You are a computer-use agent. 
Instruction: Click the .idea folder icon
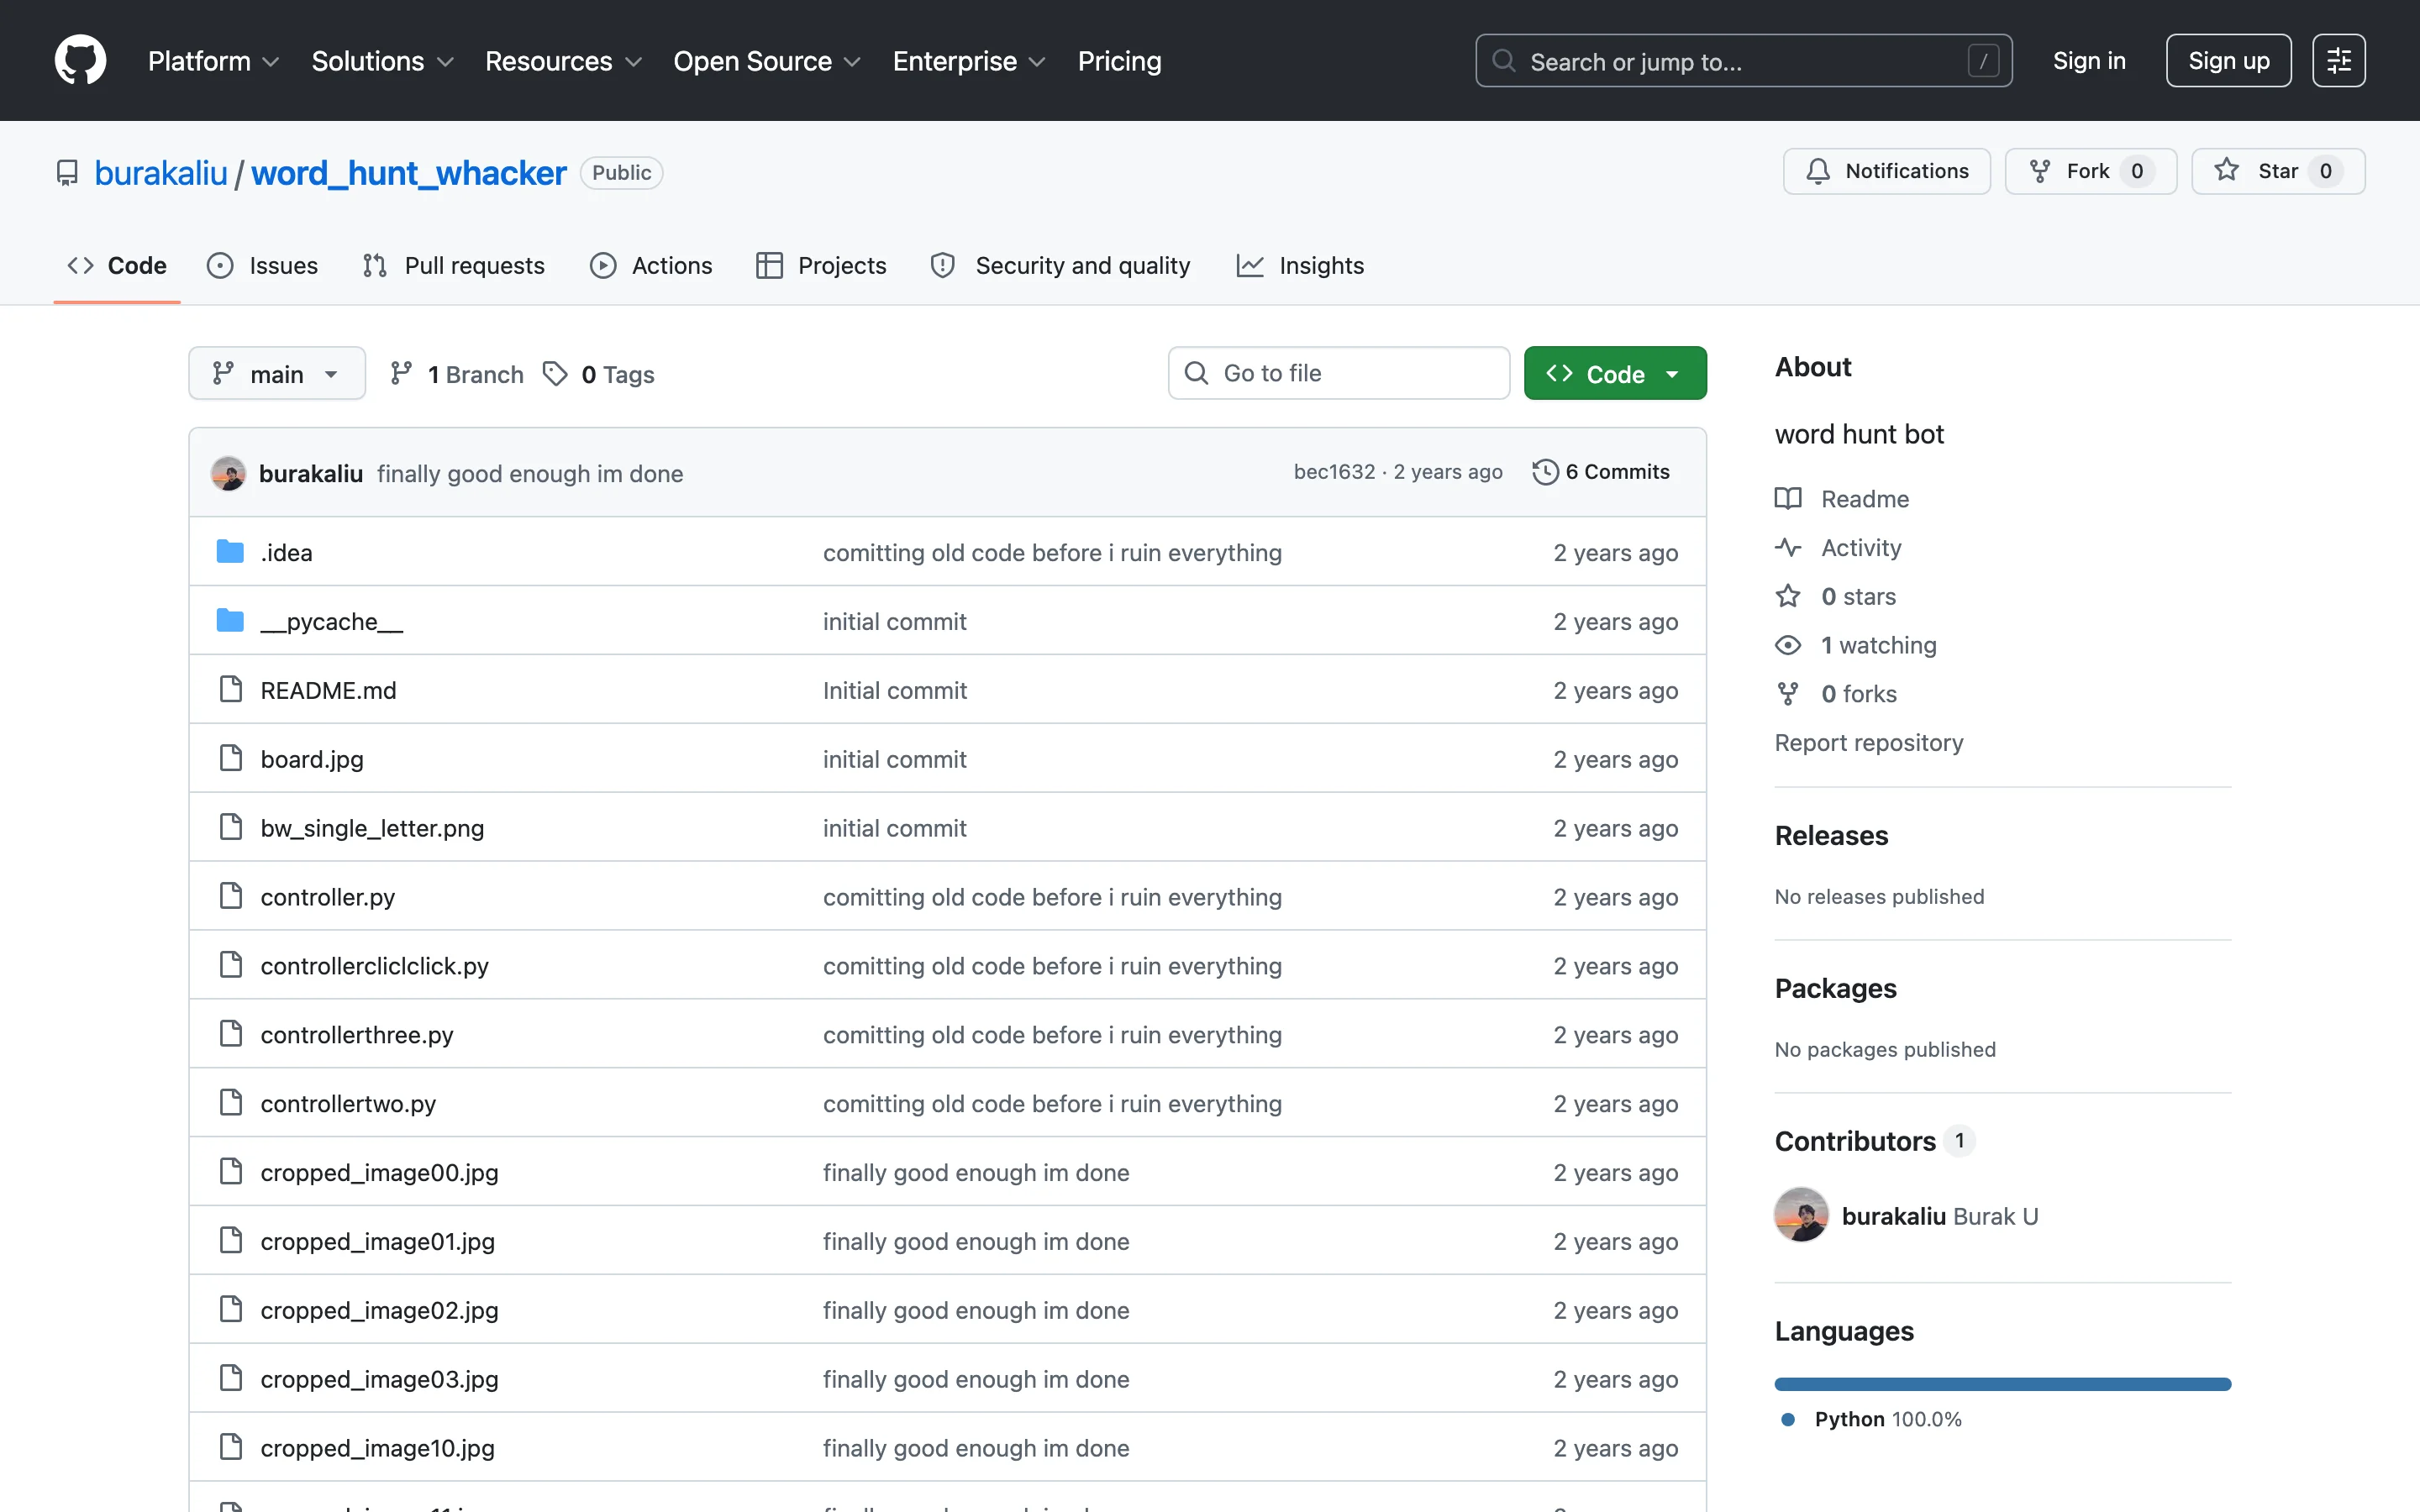(x=230, y=552)
